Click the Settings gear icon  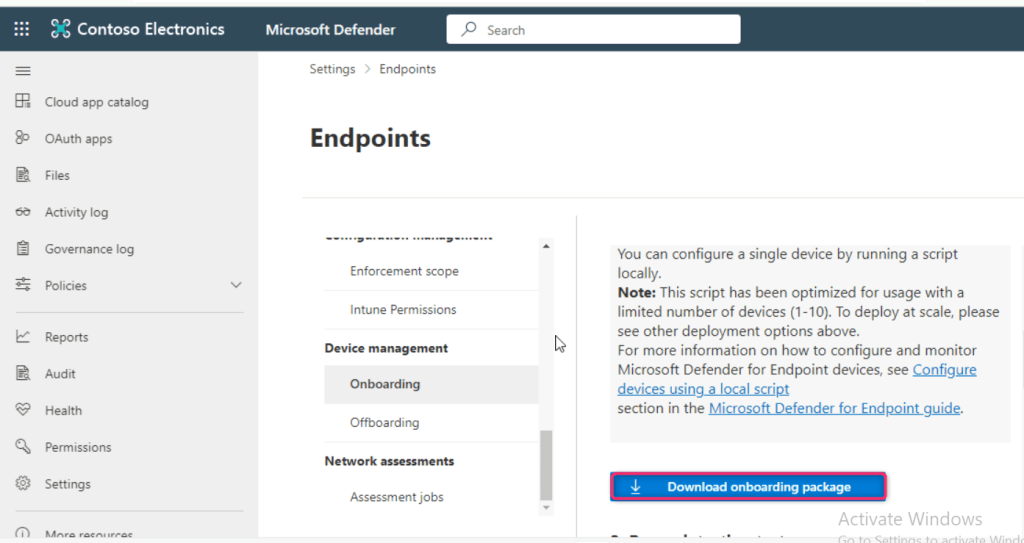point(23,484)
